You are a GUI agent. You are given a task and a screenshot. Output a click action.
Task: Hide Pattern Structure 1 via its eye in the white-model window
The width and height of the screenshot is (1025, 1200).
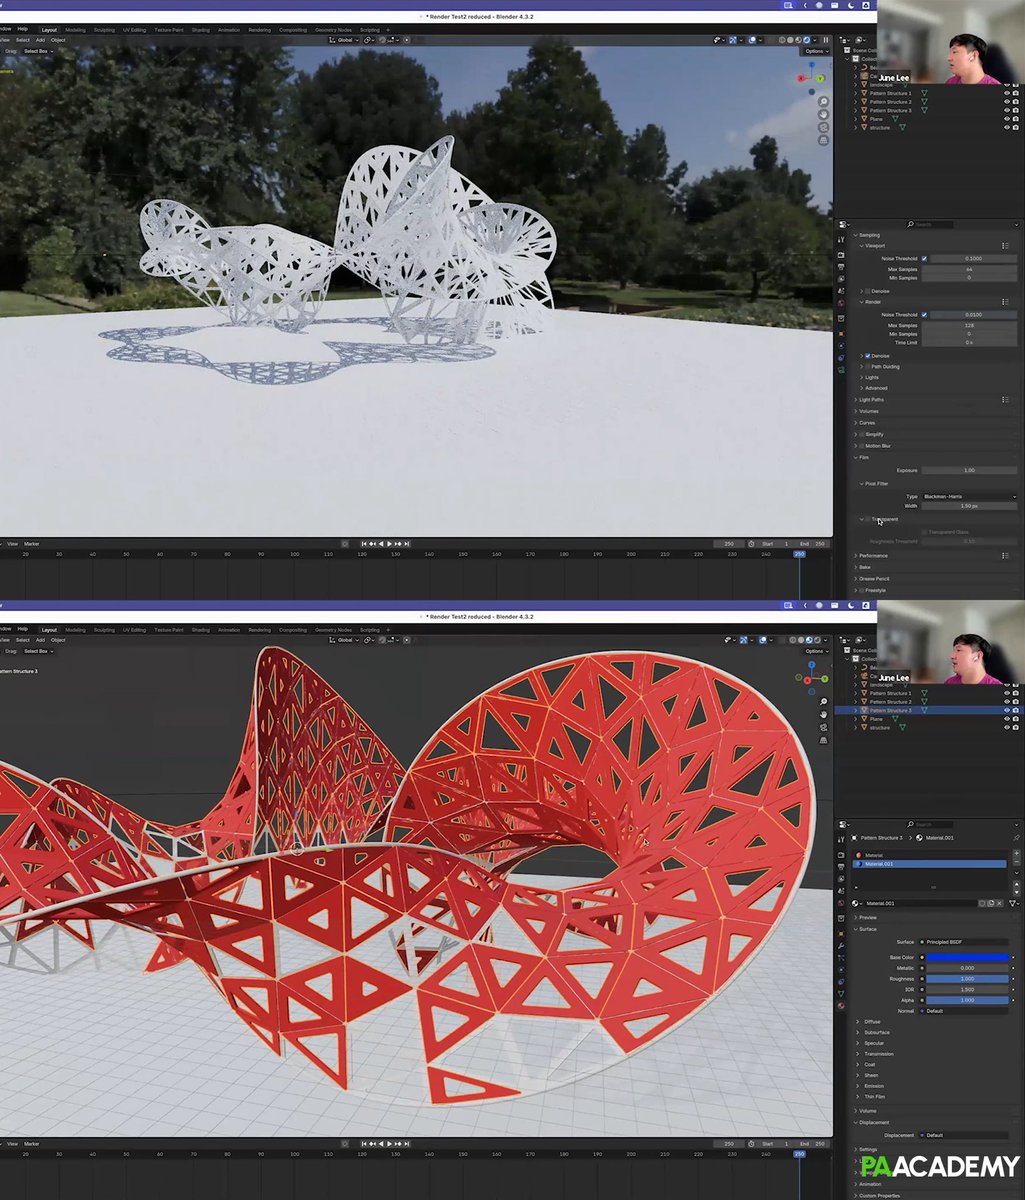tap(1007, 93)
